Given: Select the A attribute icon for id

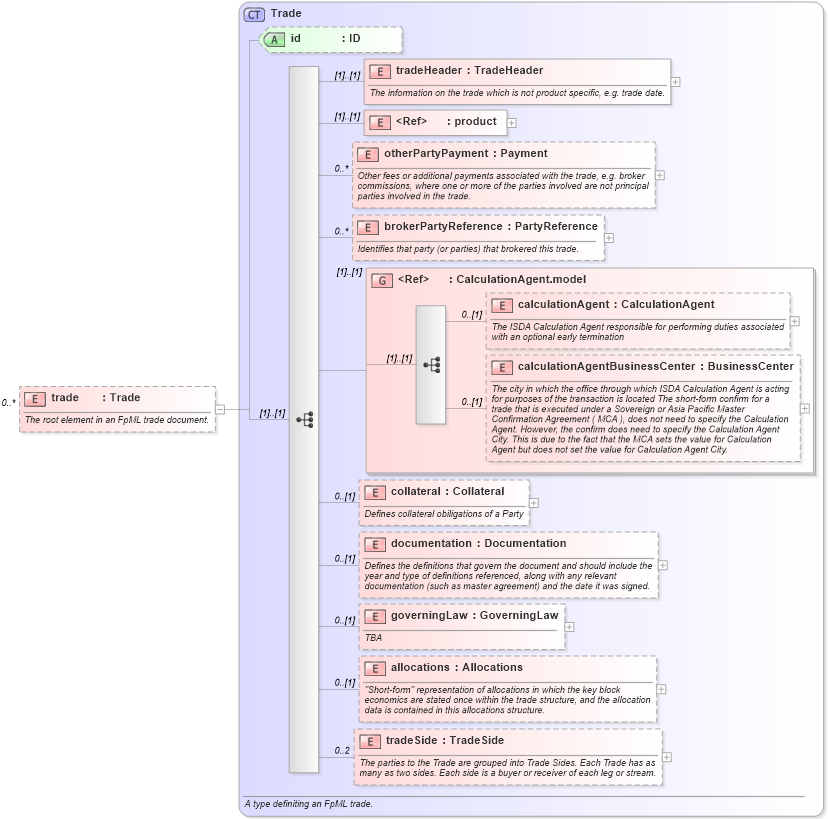Looking at the screenshot, I should (x=275, y=39).
